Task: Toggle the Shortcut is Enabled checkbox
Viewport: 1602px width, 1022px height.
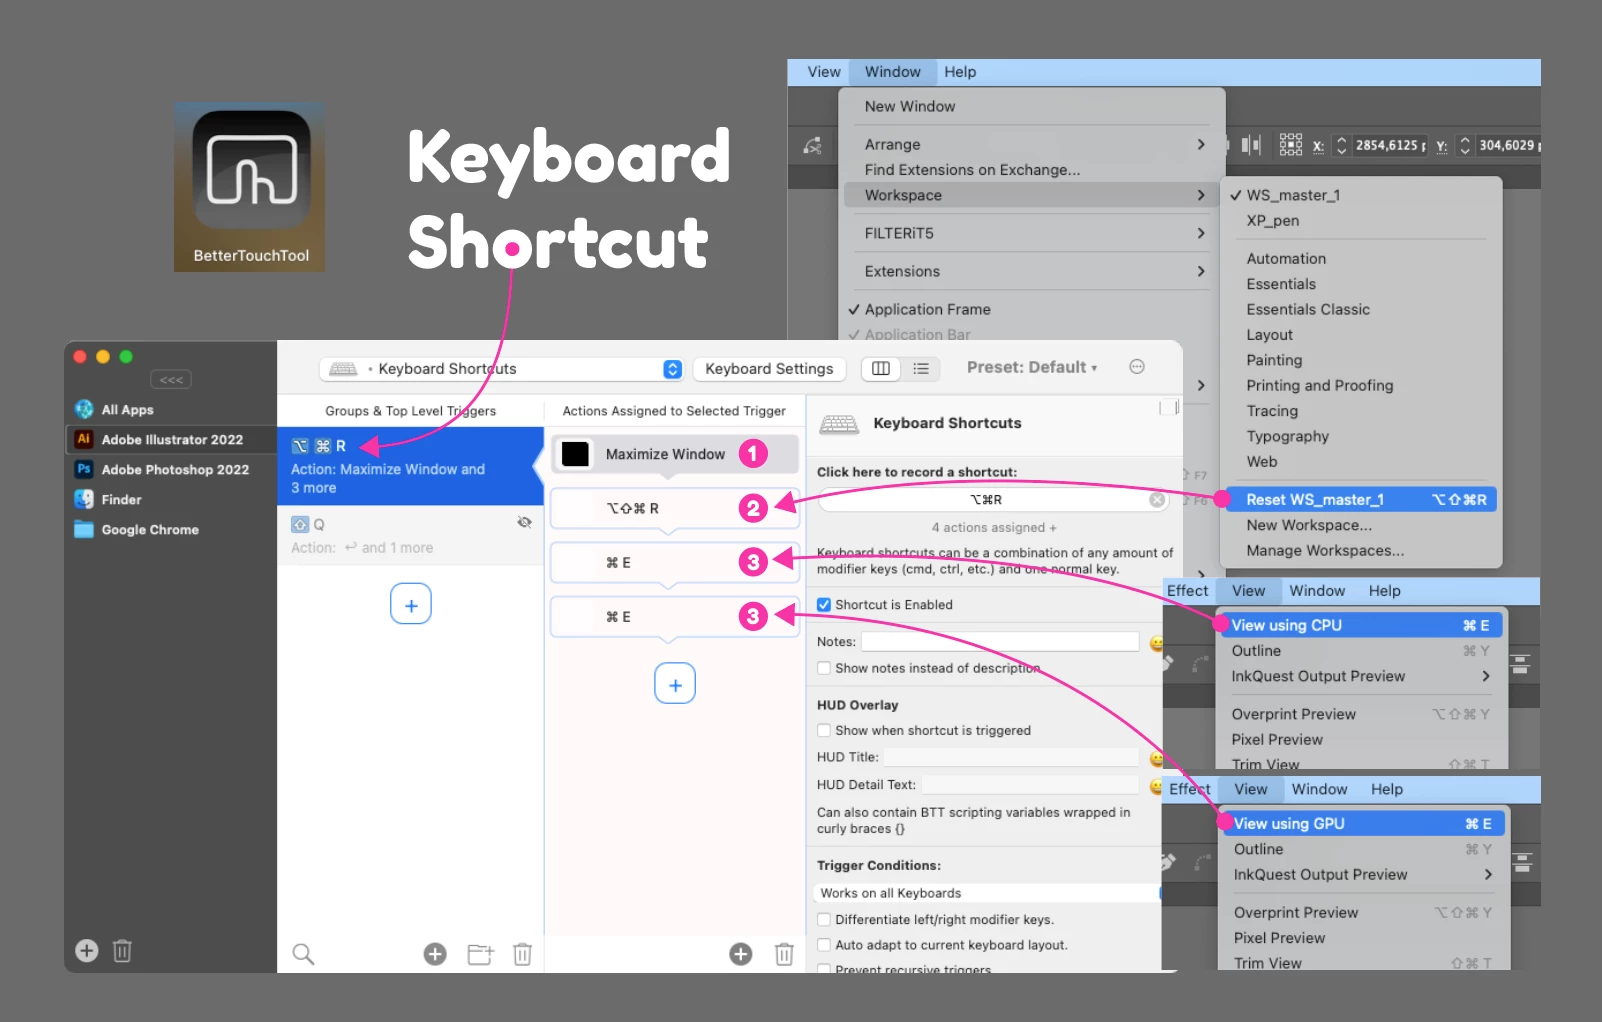Action: 824,604
